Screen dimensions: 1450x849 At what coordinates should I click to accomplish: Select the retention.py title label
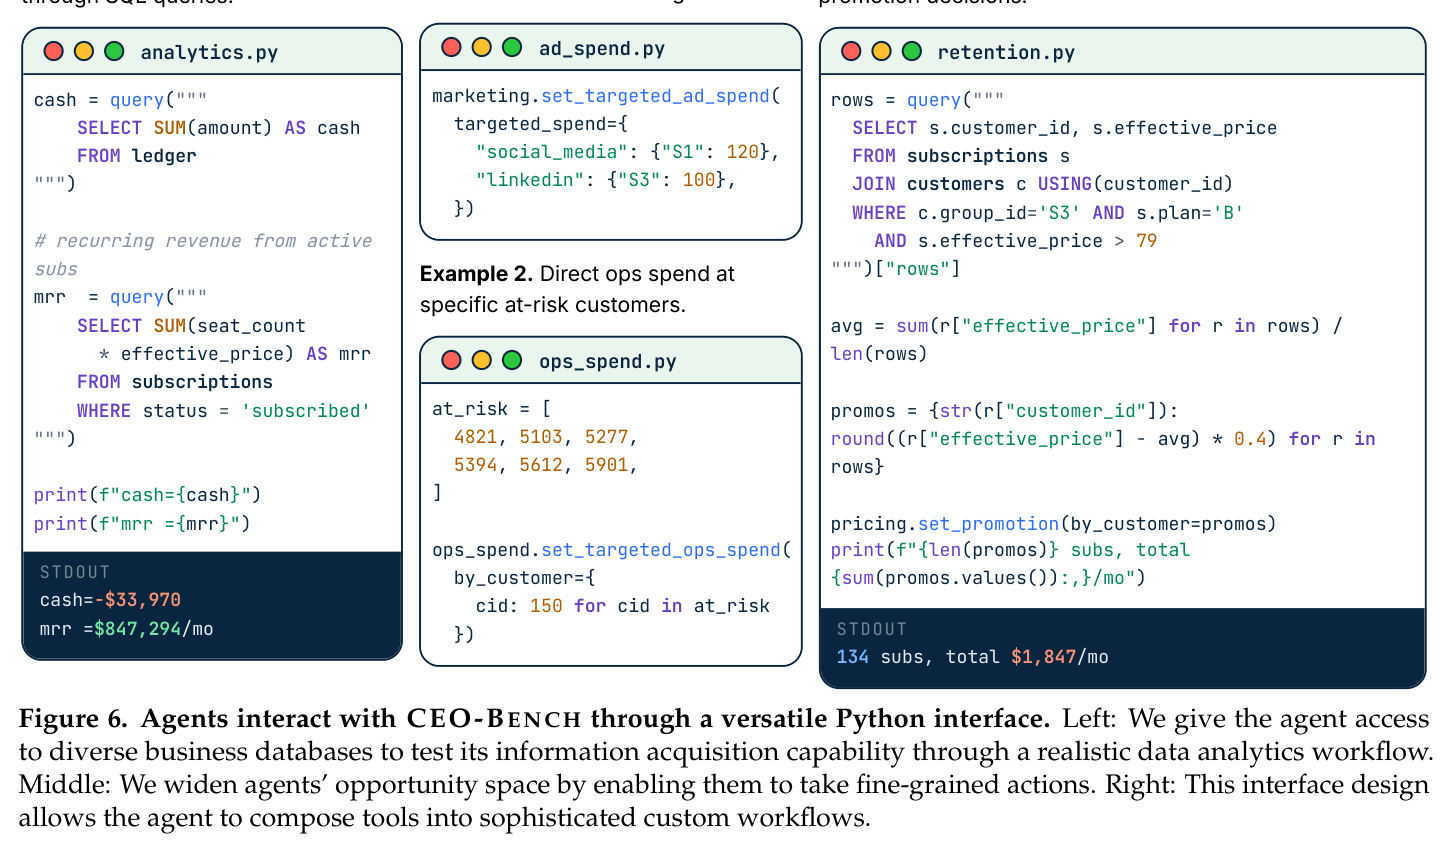tap(1006, 52)
